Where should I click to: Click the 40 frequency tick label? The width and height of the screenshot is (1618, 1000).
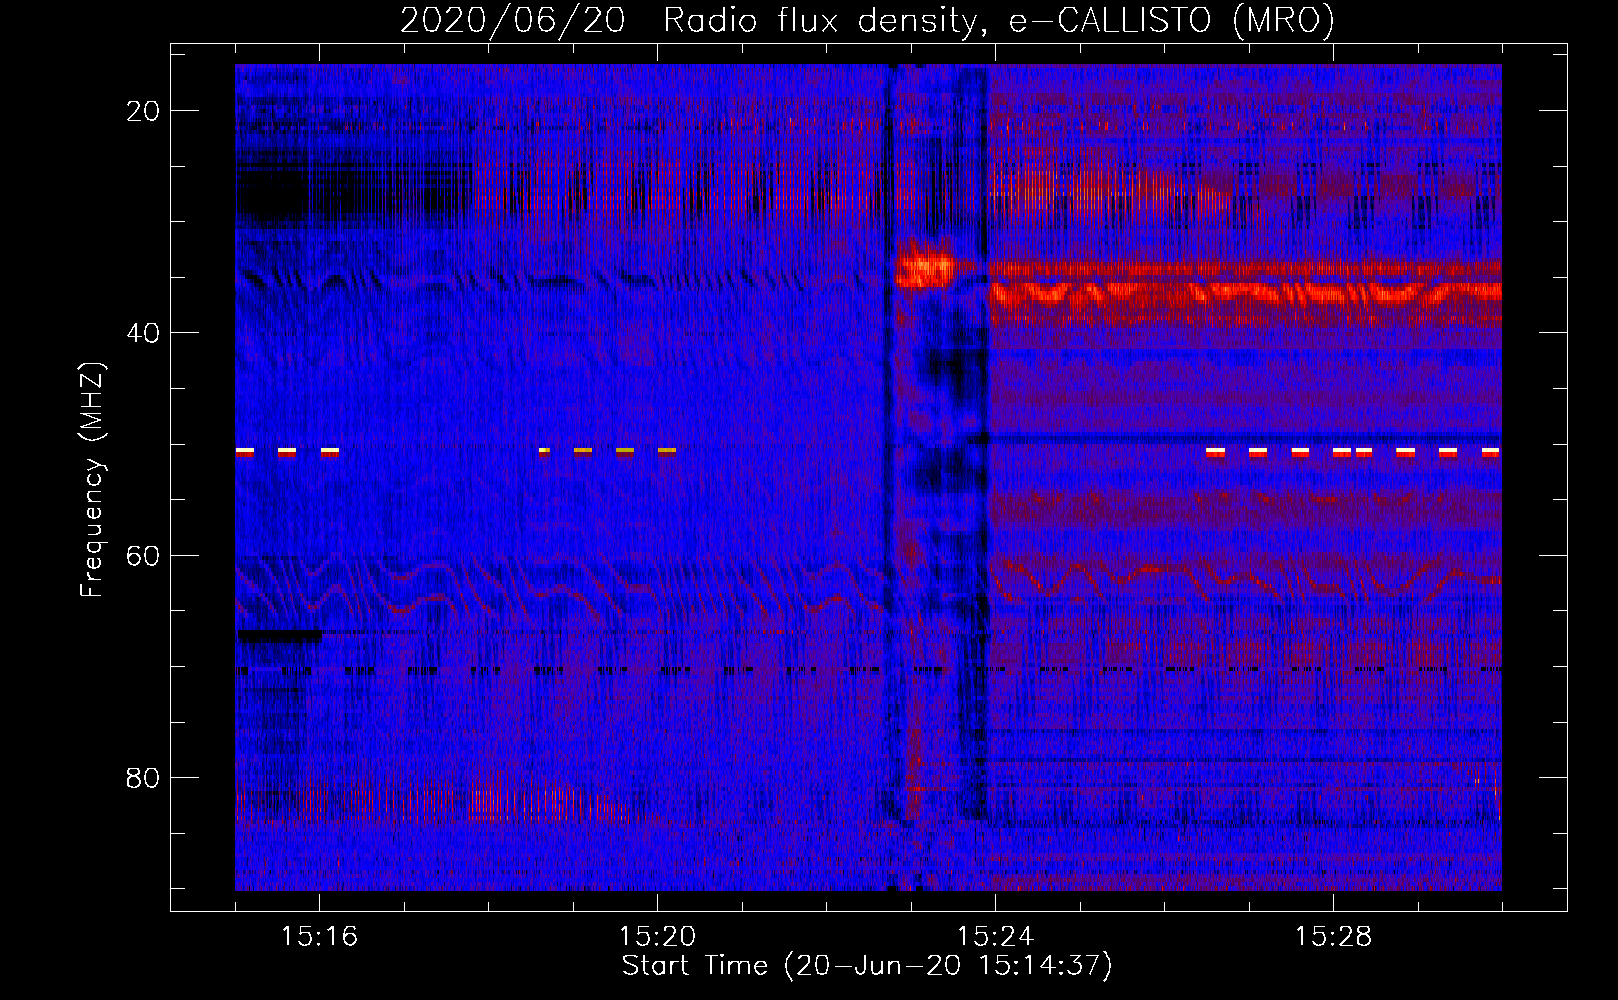pos(143,333)
